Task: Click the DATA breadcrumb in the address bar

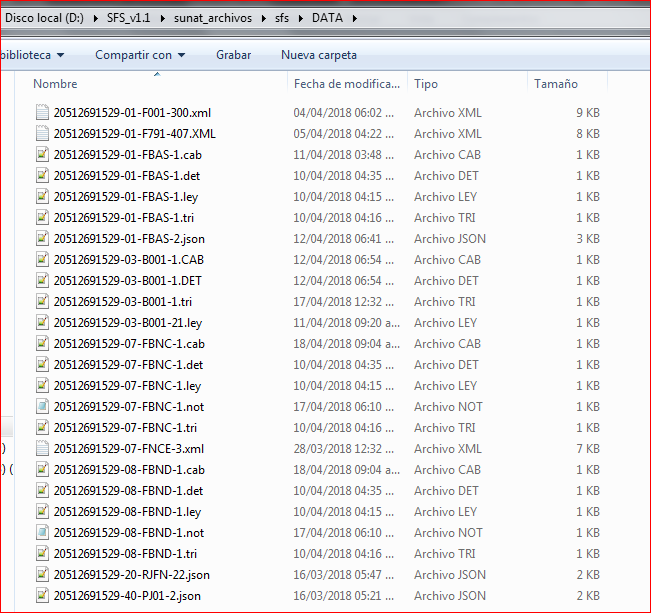Action: [328, 18]
